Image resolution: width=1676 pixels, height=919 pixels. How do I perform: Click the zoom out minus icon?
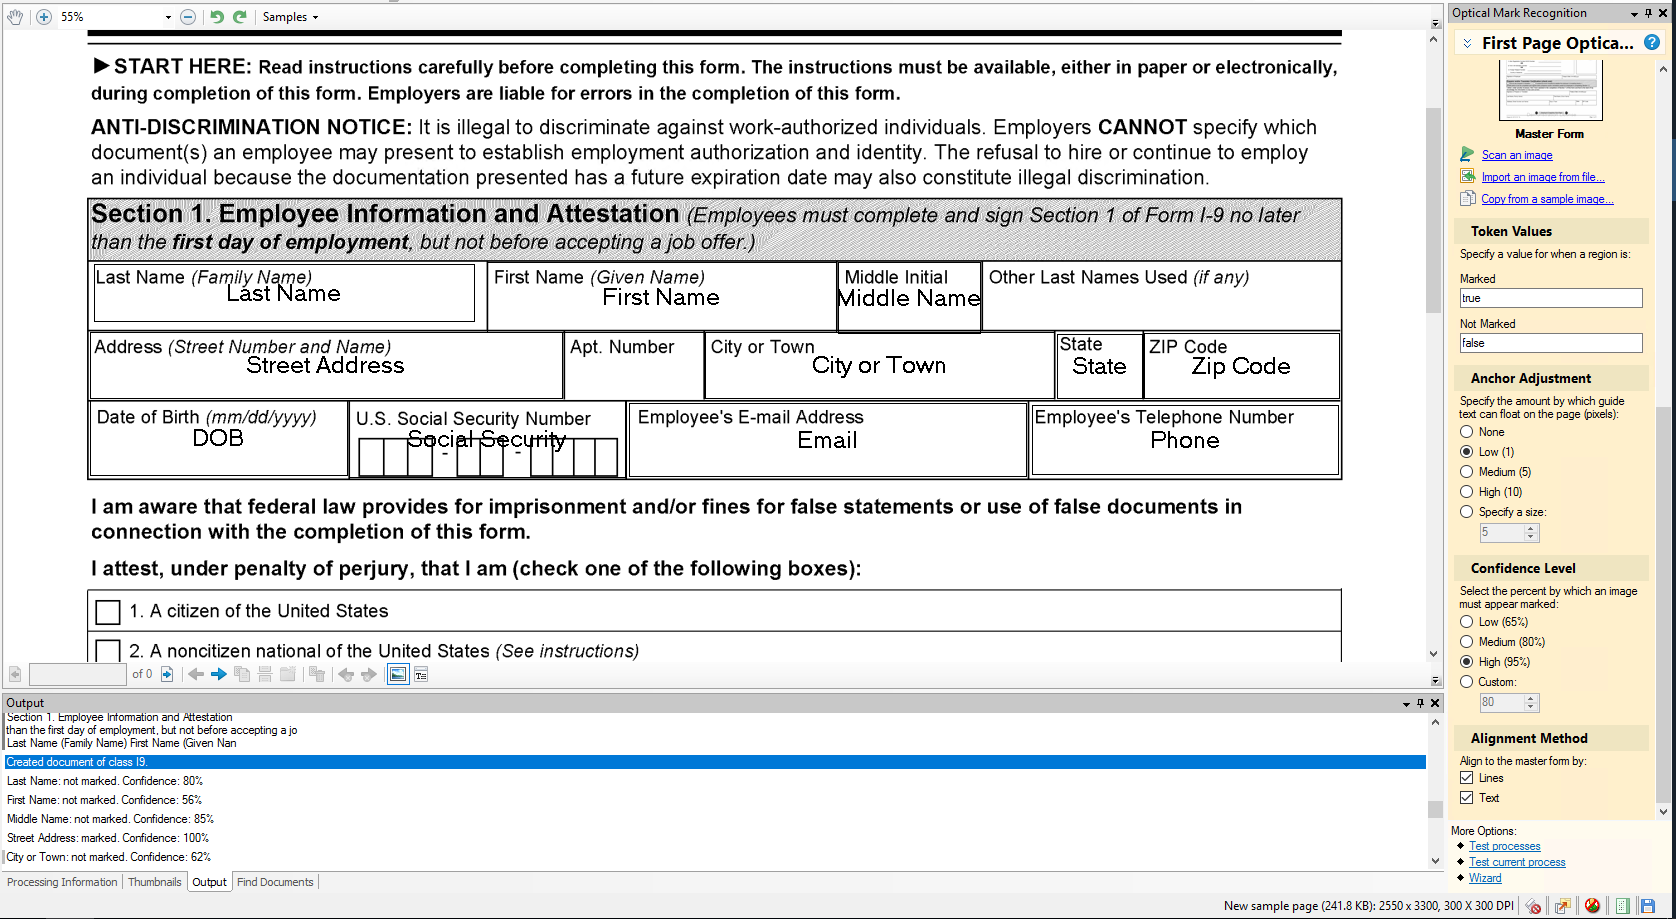tap(188, 17)
